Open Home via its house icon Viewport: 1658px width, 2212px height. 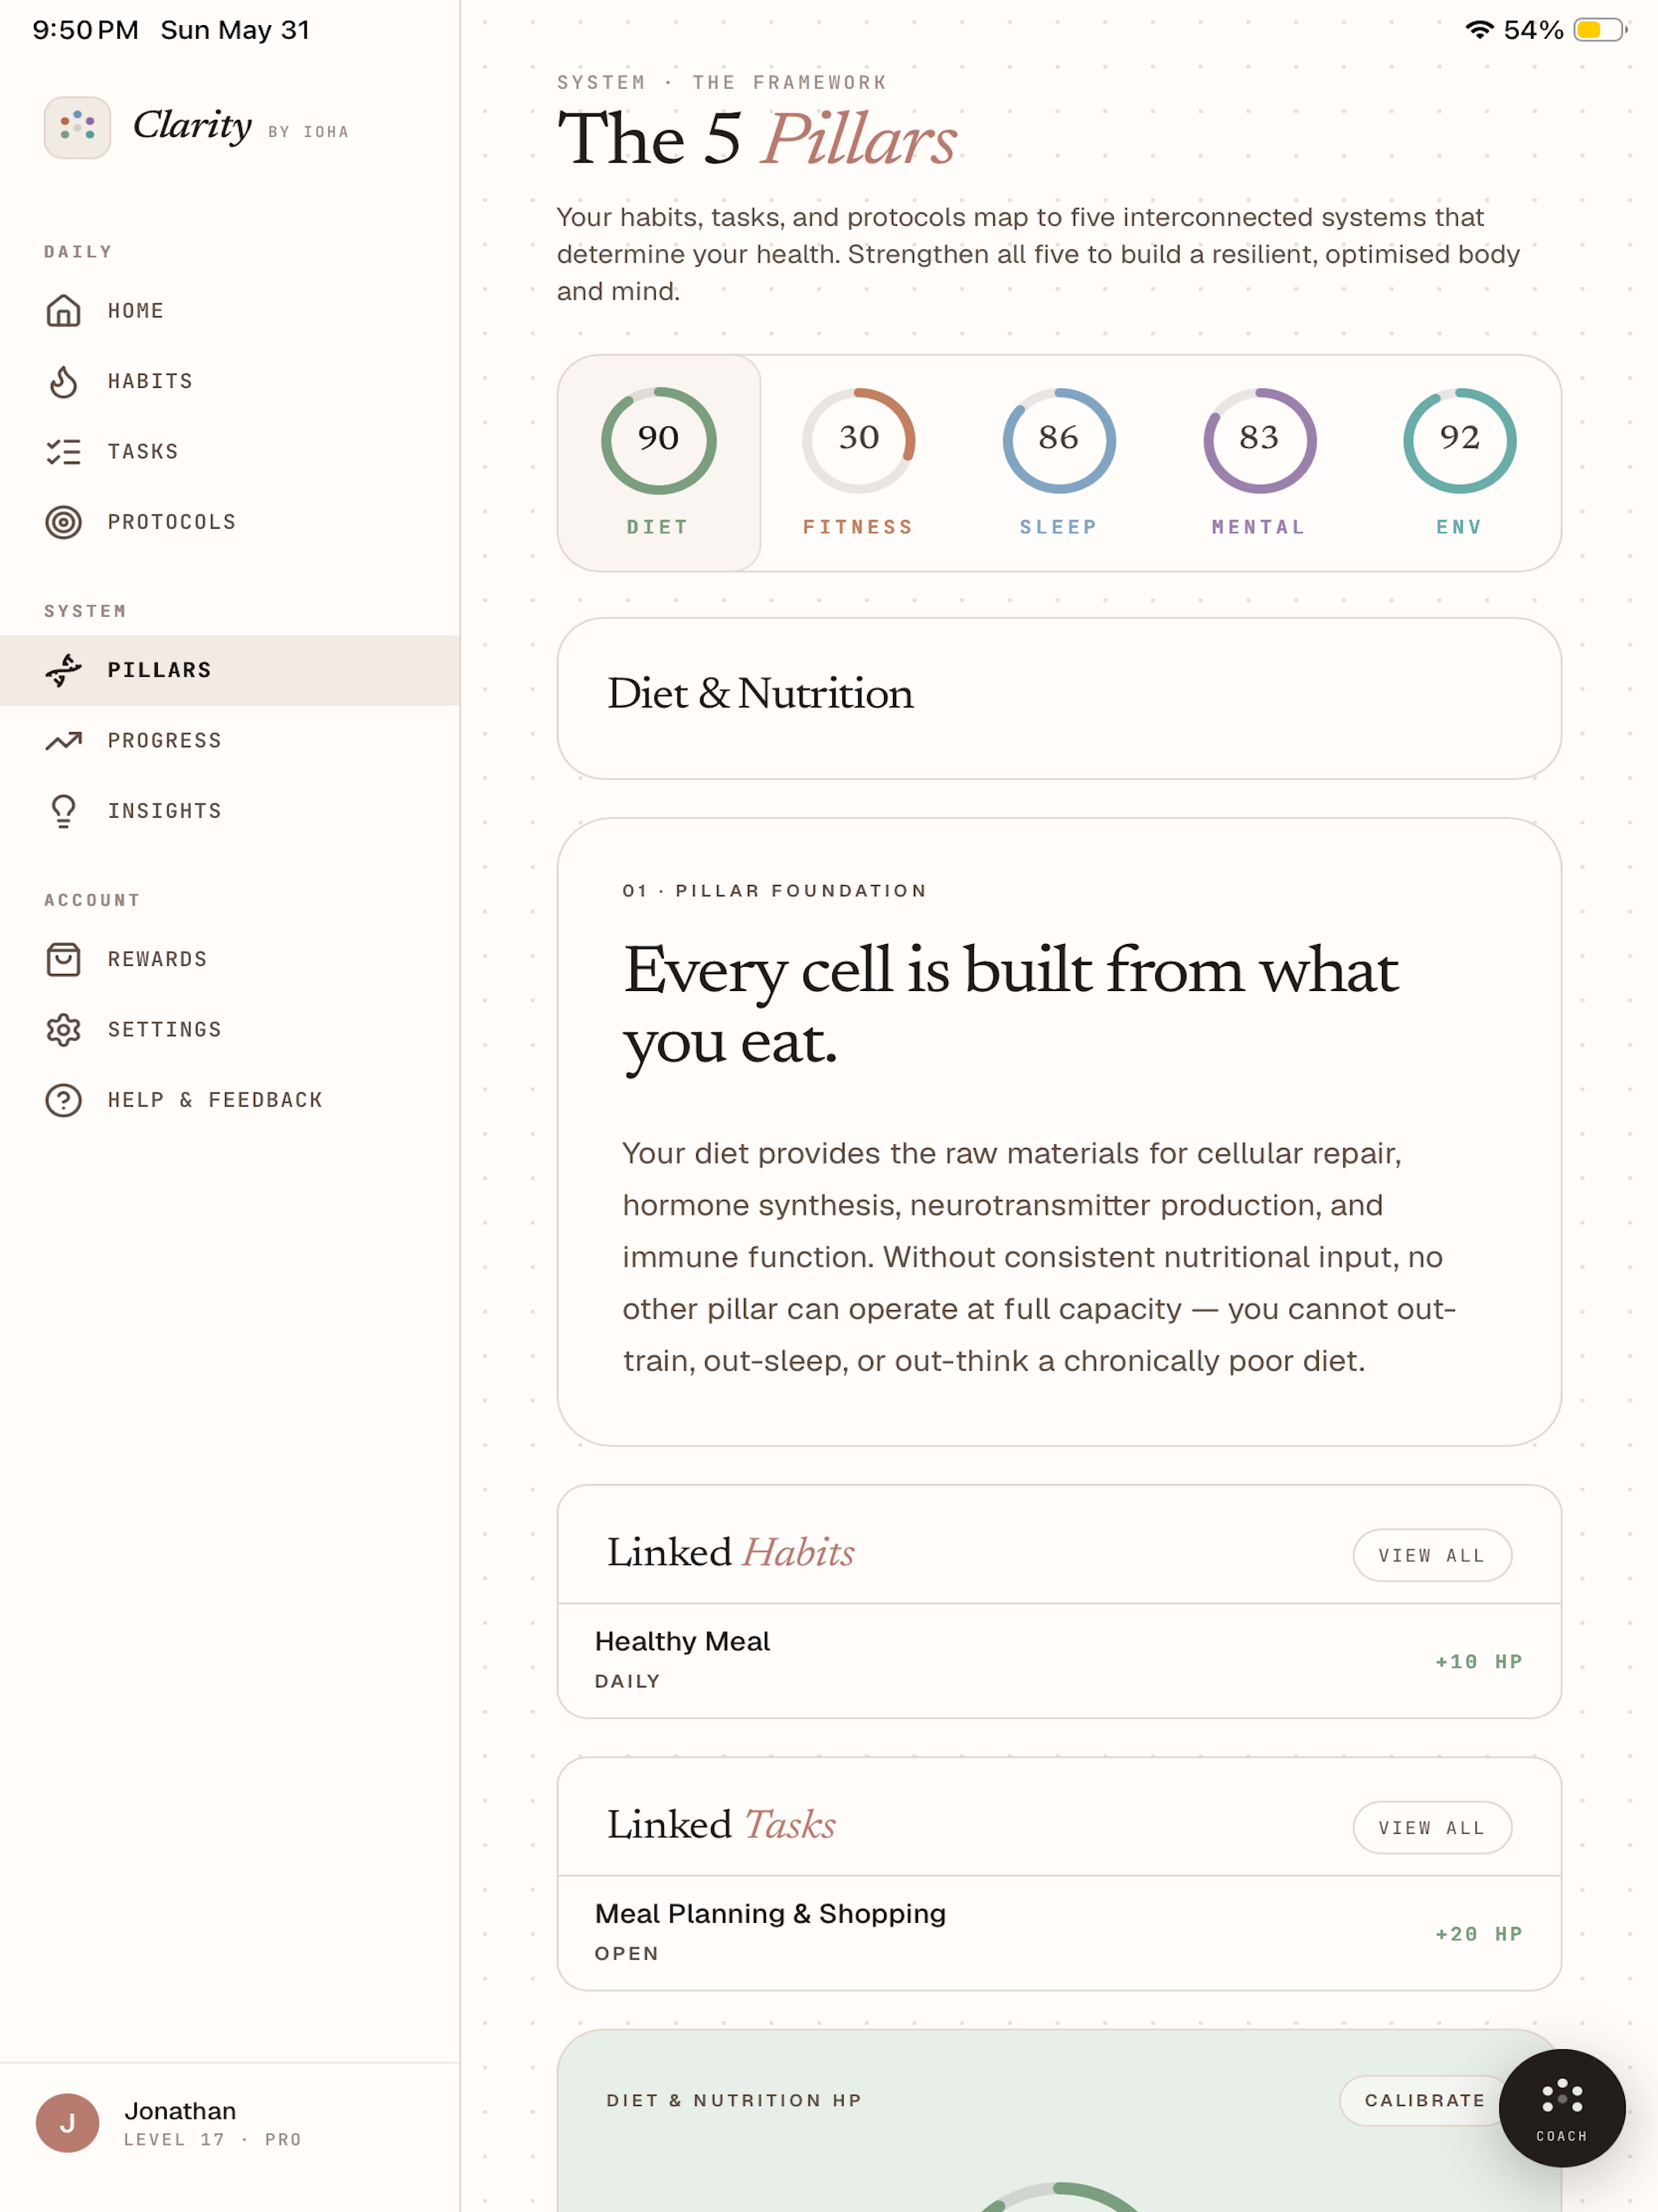pyautogui.click(x=63, y=311)
